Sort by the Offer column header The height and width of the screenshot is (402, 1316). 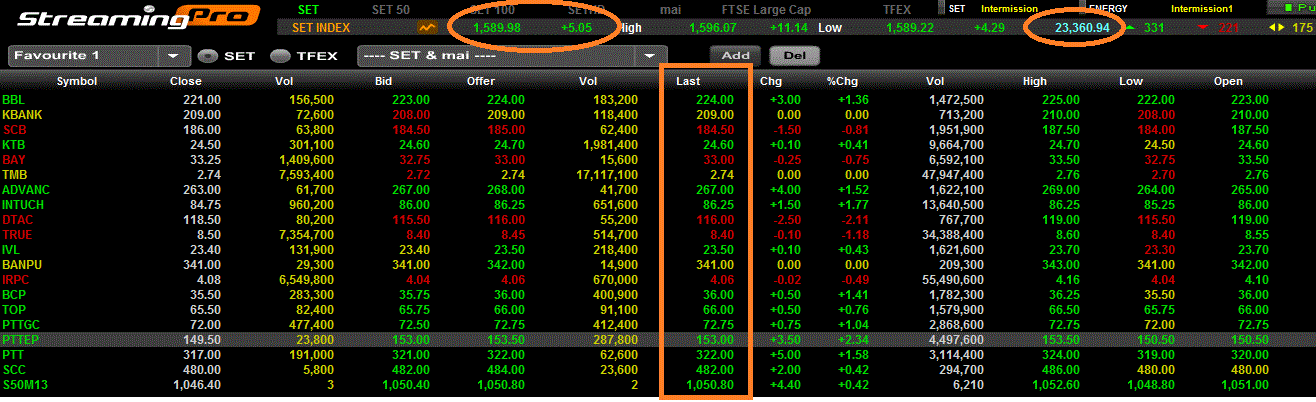[480, 81]
